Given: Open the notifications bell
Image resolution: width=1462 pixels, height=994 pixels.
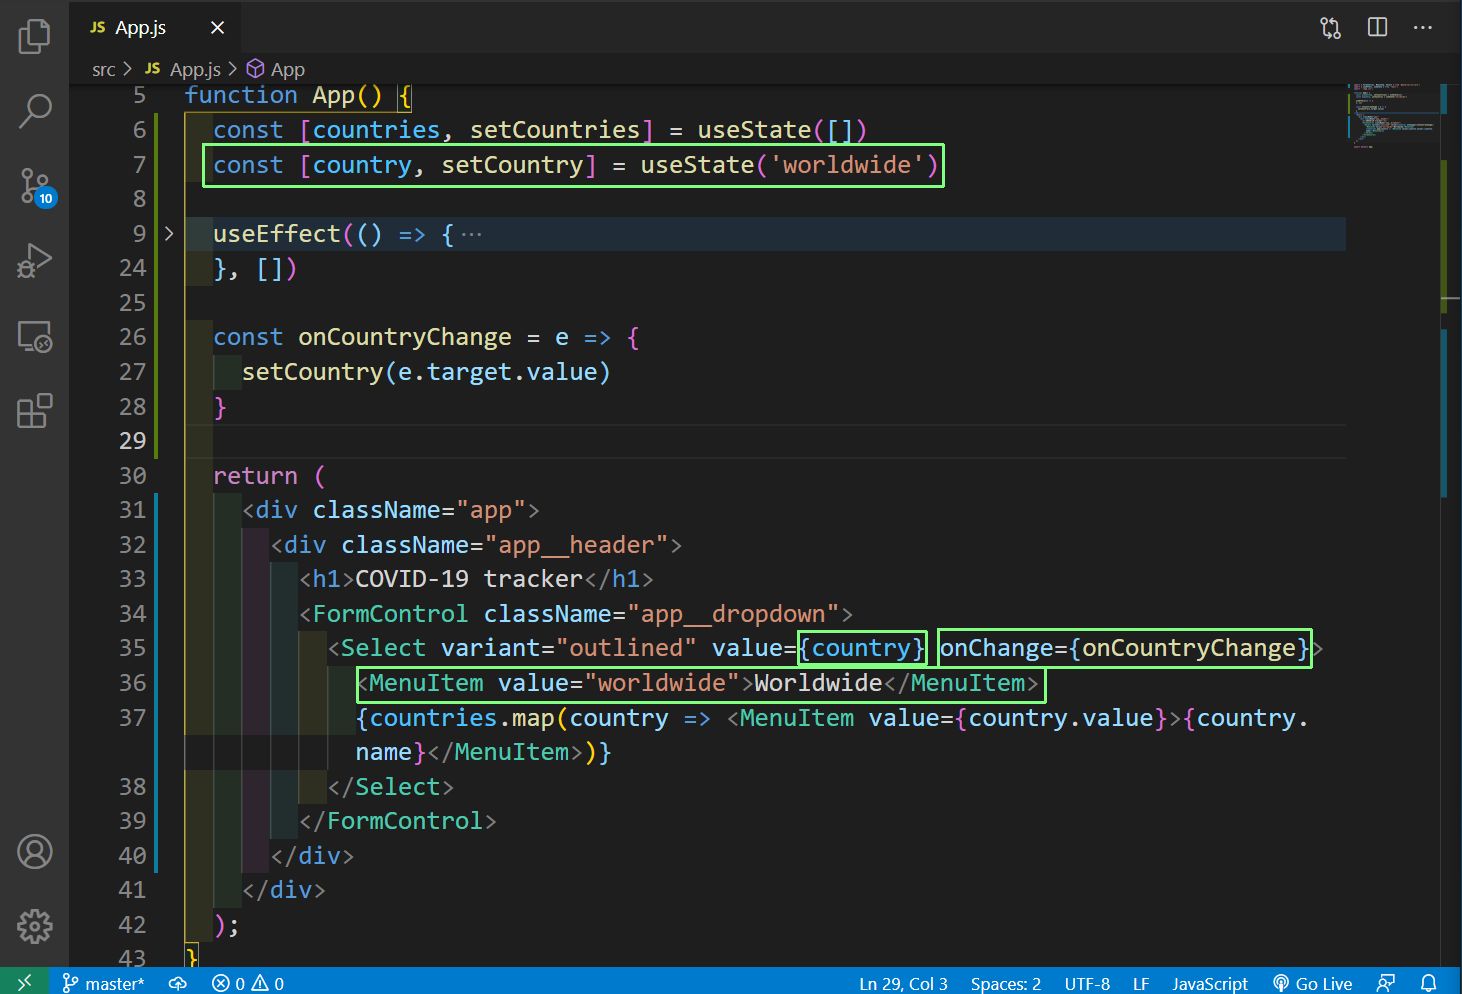Looking at the screenshot, I should (1429, 983).
